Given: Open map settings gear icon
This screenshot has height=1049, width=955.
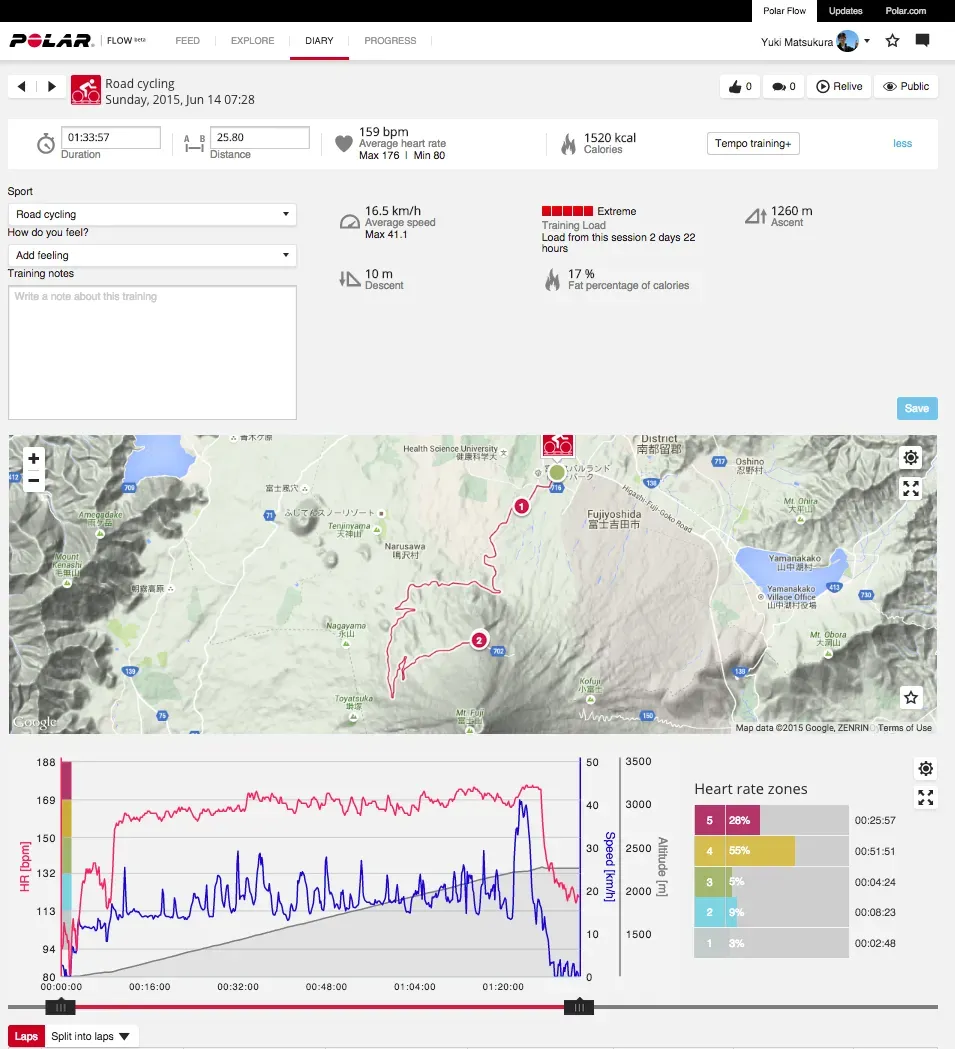Looking at the screenshot, I should coord(910,458).
